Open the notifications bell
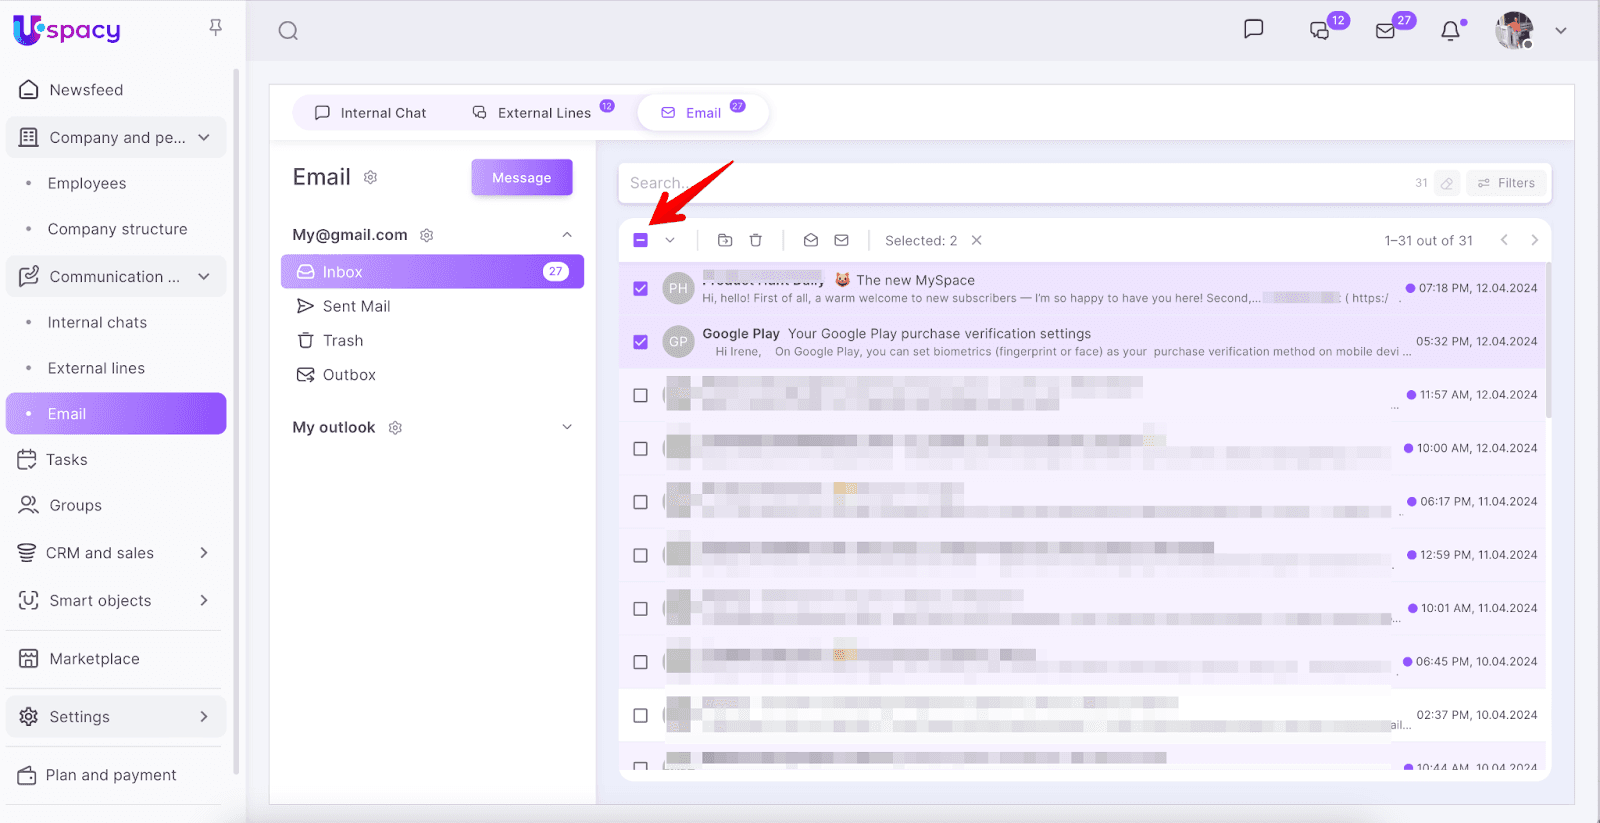 [1450, 31]
